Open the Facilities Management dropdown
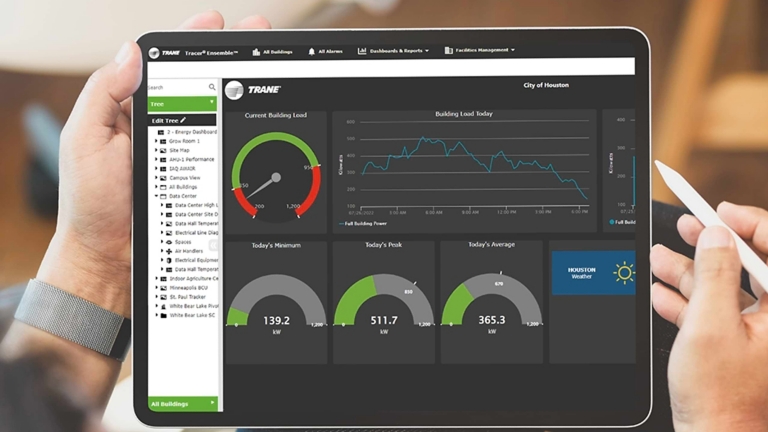The width and height of the screenshot is (768, 432). point(480,50)
